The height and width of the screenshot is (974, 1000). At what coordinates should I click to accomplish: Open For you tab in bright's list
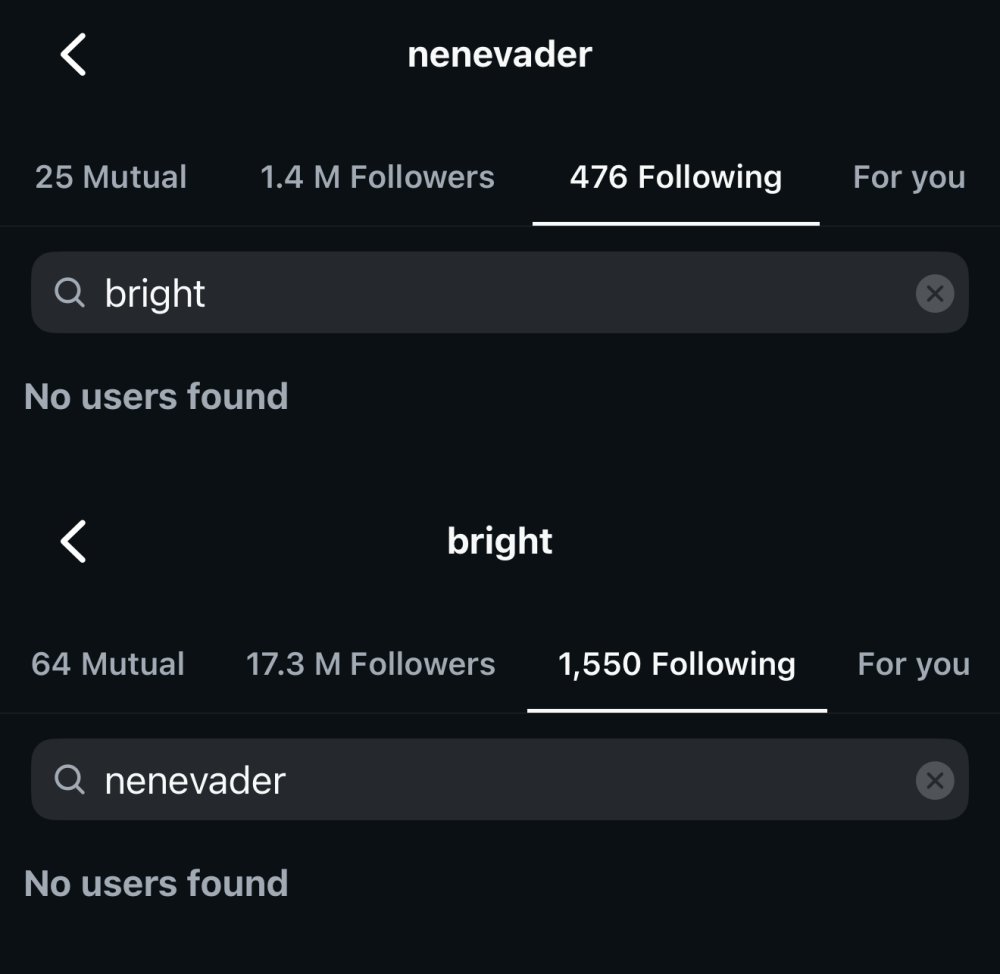pyautogui.click(x=913, y=664)
